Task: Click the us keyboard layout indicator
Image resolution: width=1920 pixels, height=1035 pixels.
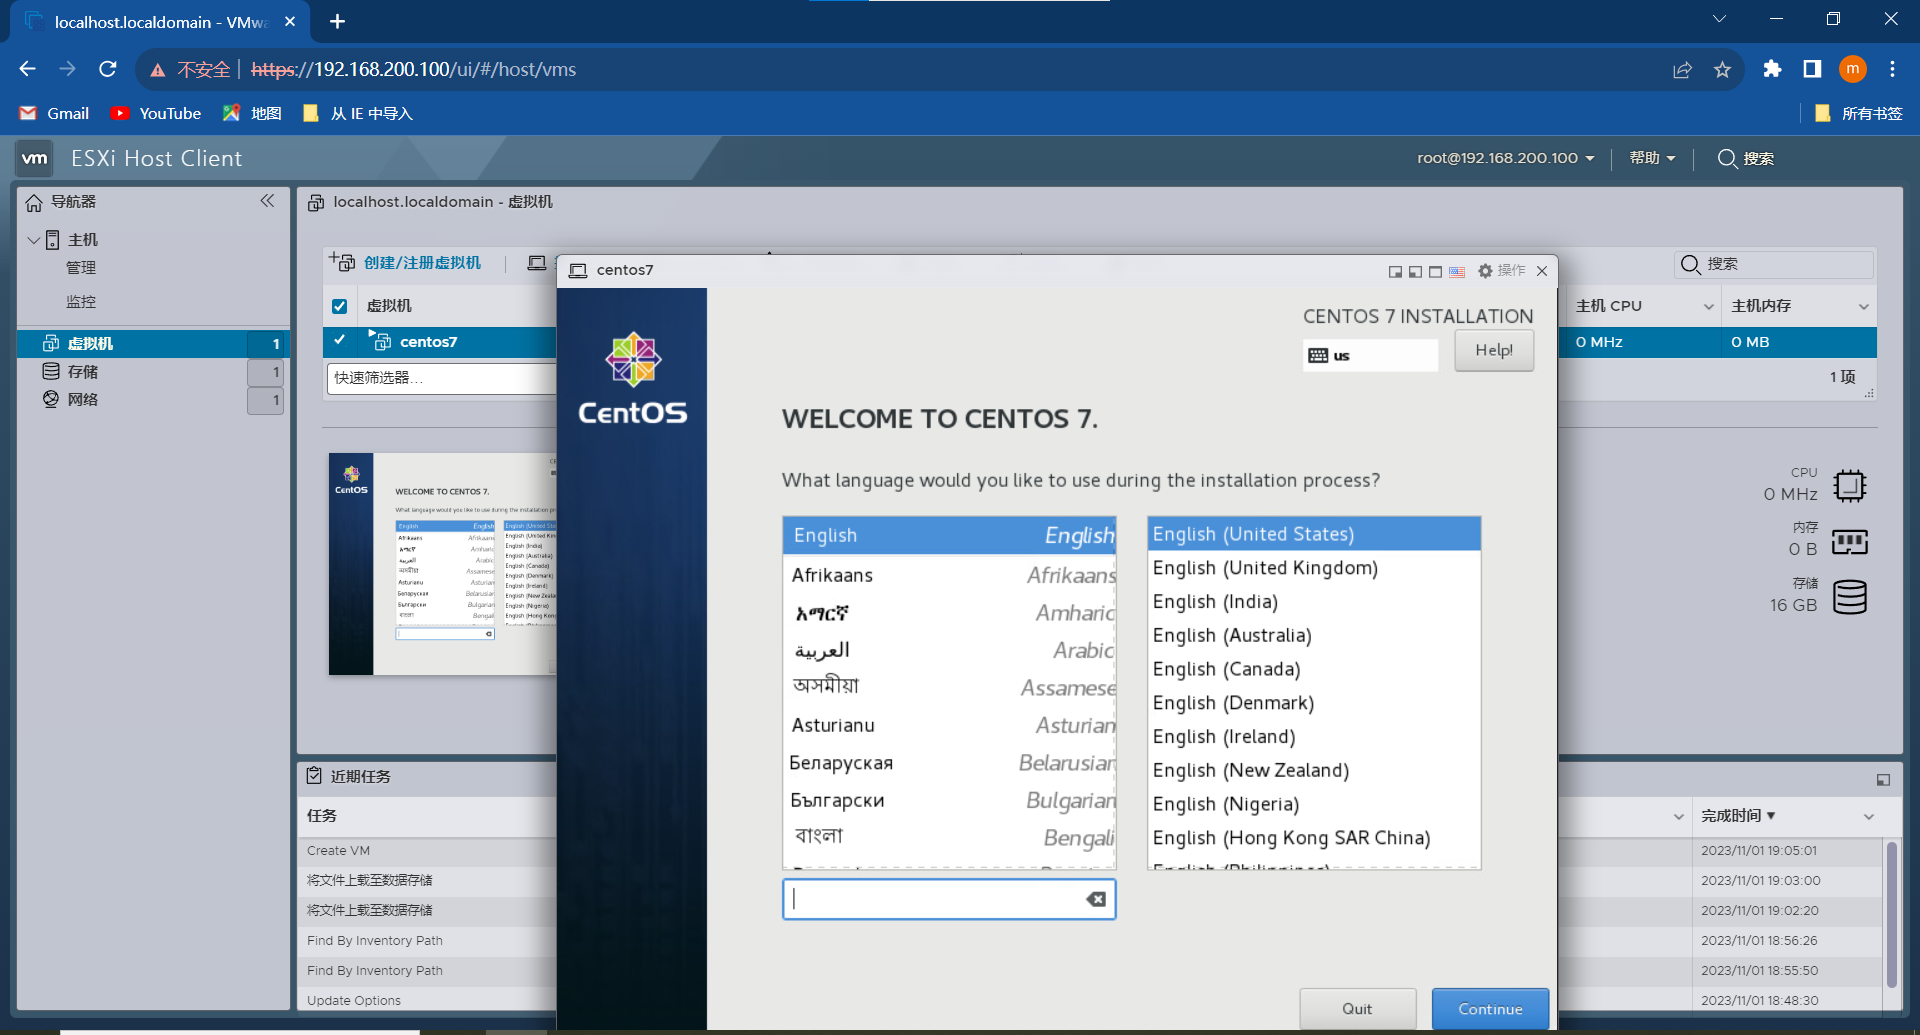Action: [1370, 355]
